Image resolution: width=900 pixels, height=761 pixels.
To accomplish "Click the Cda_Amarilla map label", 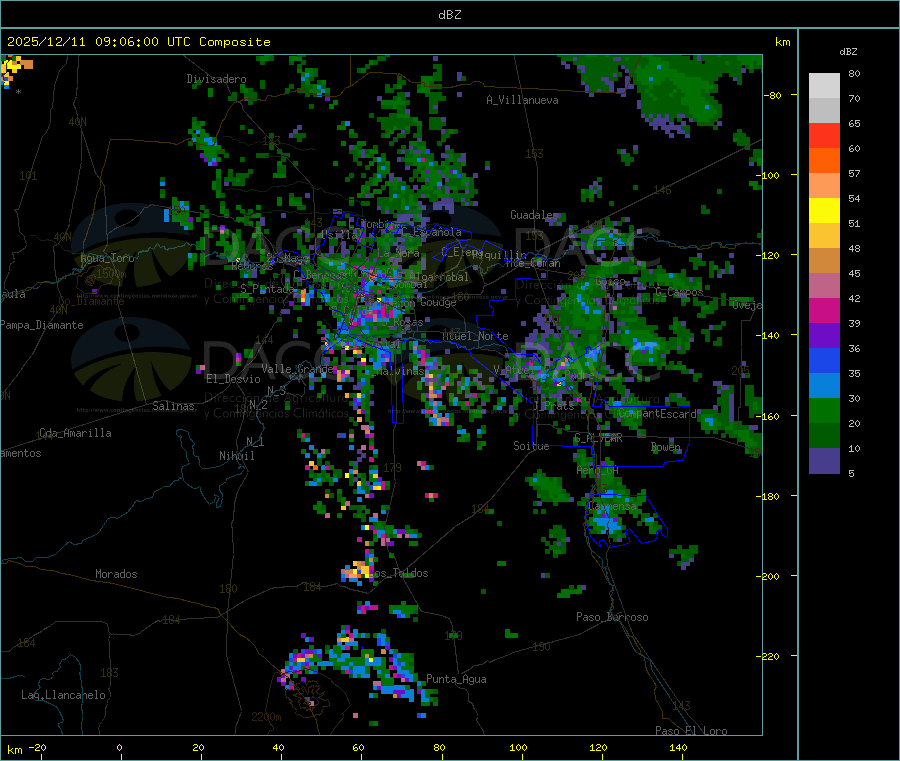I will pyautogui.click(x=75, y=433).
